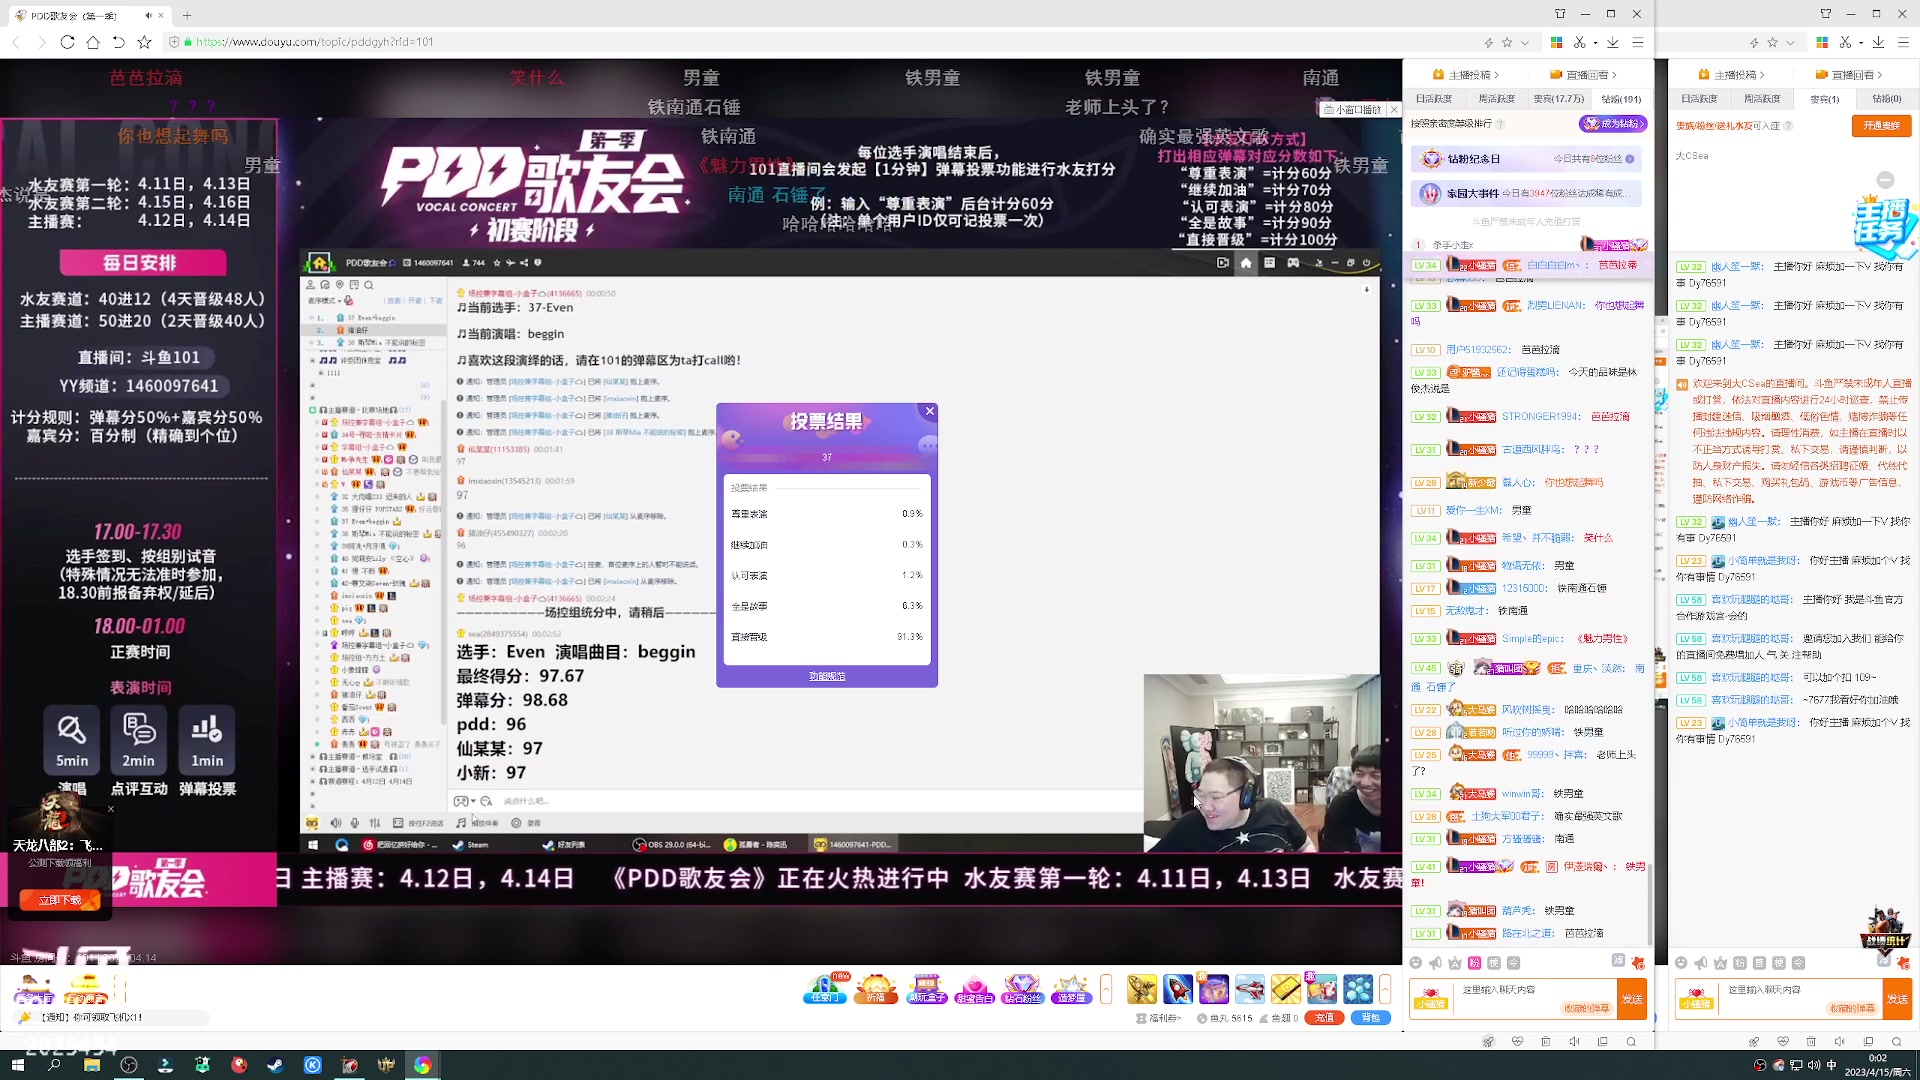Screen dimensions: 1920x1080
Task: Switch to 钻粉(191) tab
Action: pos(1621,99)
